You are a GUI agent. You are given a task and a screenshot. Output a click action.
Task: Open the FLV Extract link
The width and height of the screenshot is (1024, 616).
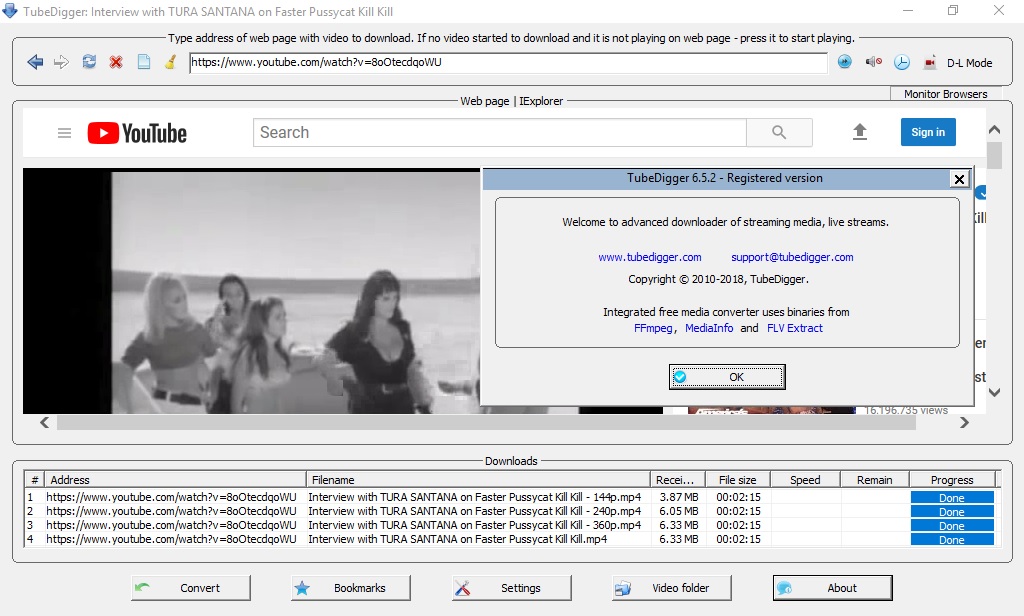795,329
